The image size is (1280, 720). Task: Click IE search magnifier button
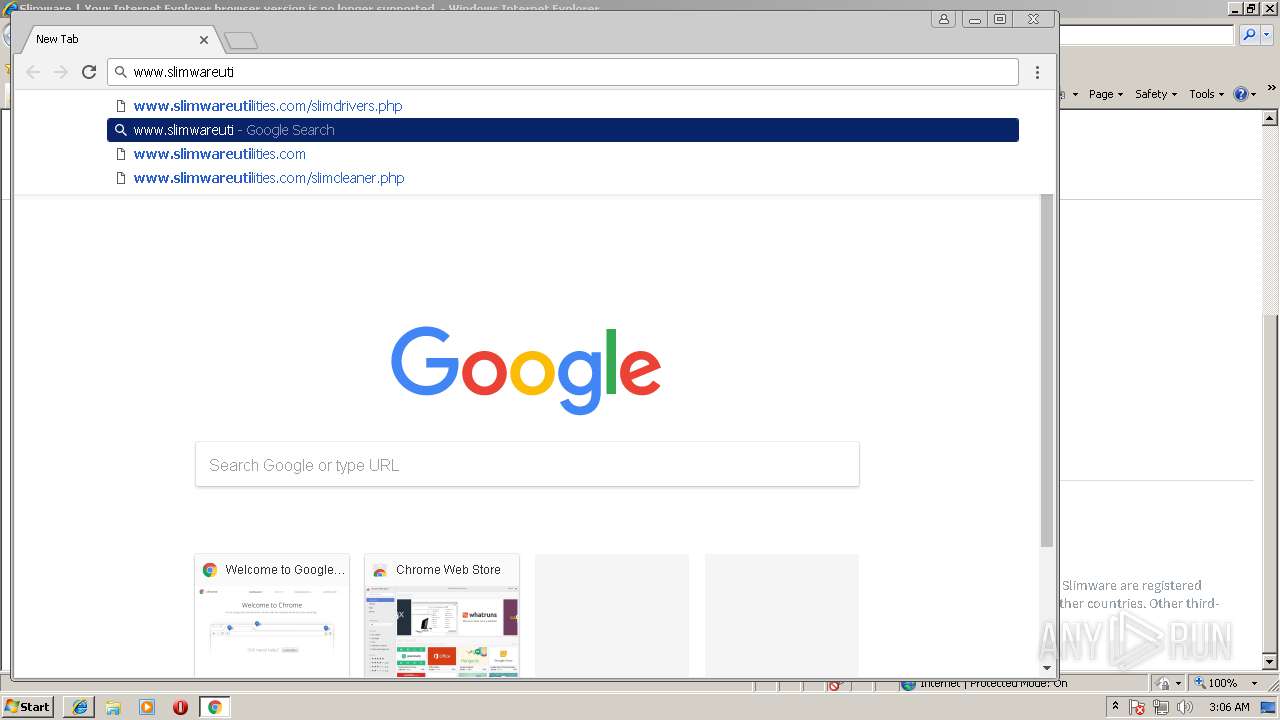[1249, 35]
